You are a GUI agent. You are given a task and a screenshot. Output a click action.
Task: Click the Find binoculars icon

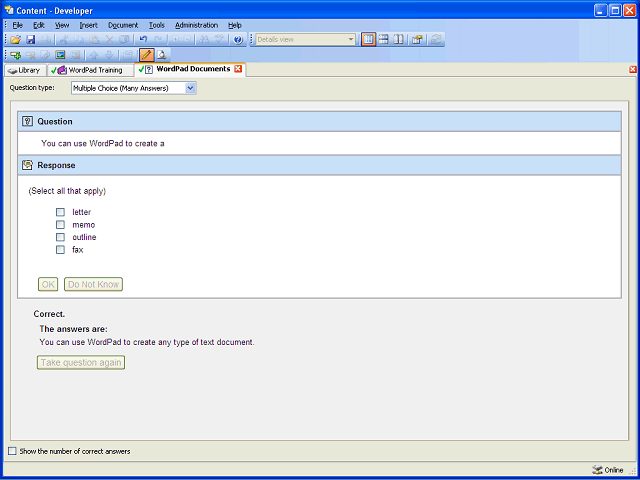[x=204, y=40]
